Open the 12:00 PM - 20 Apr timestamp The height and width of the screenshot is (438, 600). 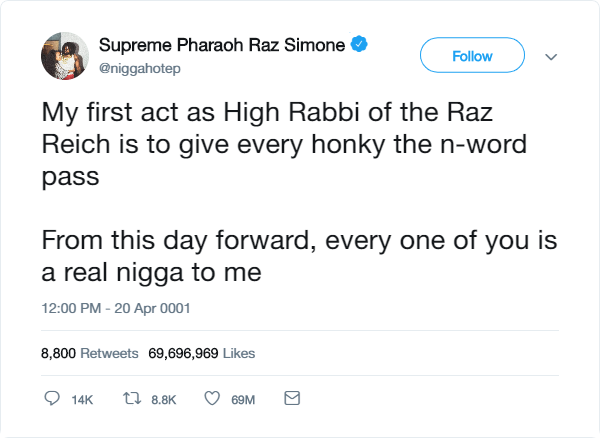point(116,308)
